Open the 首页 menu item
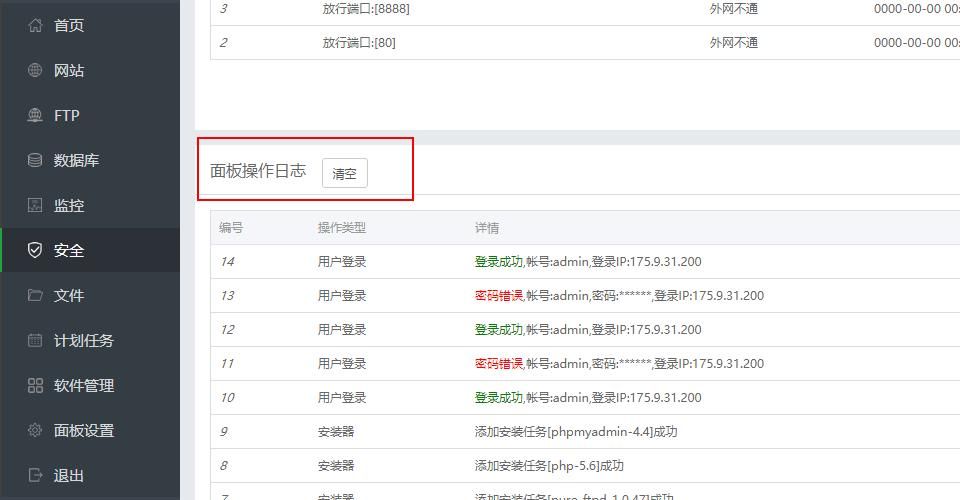Screen dimensions: 960x500 [x=69, y=25]
